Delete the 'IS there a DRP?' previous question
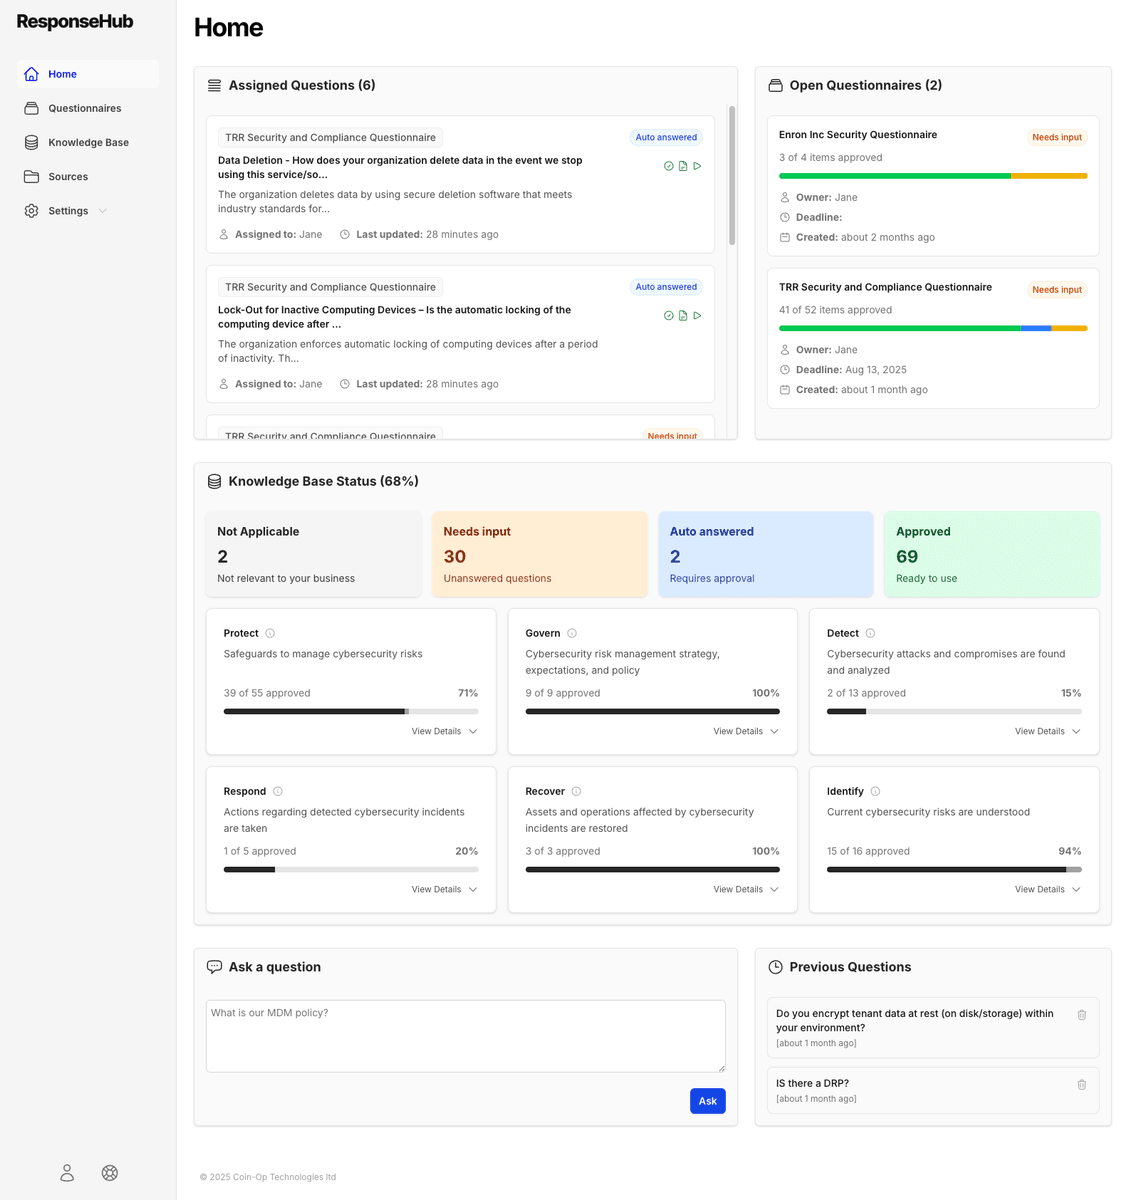Viewport: 1129px width, 1200px height. point(1081,1084)
